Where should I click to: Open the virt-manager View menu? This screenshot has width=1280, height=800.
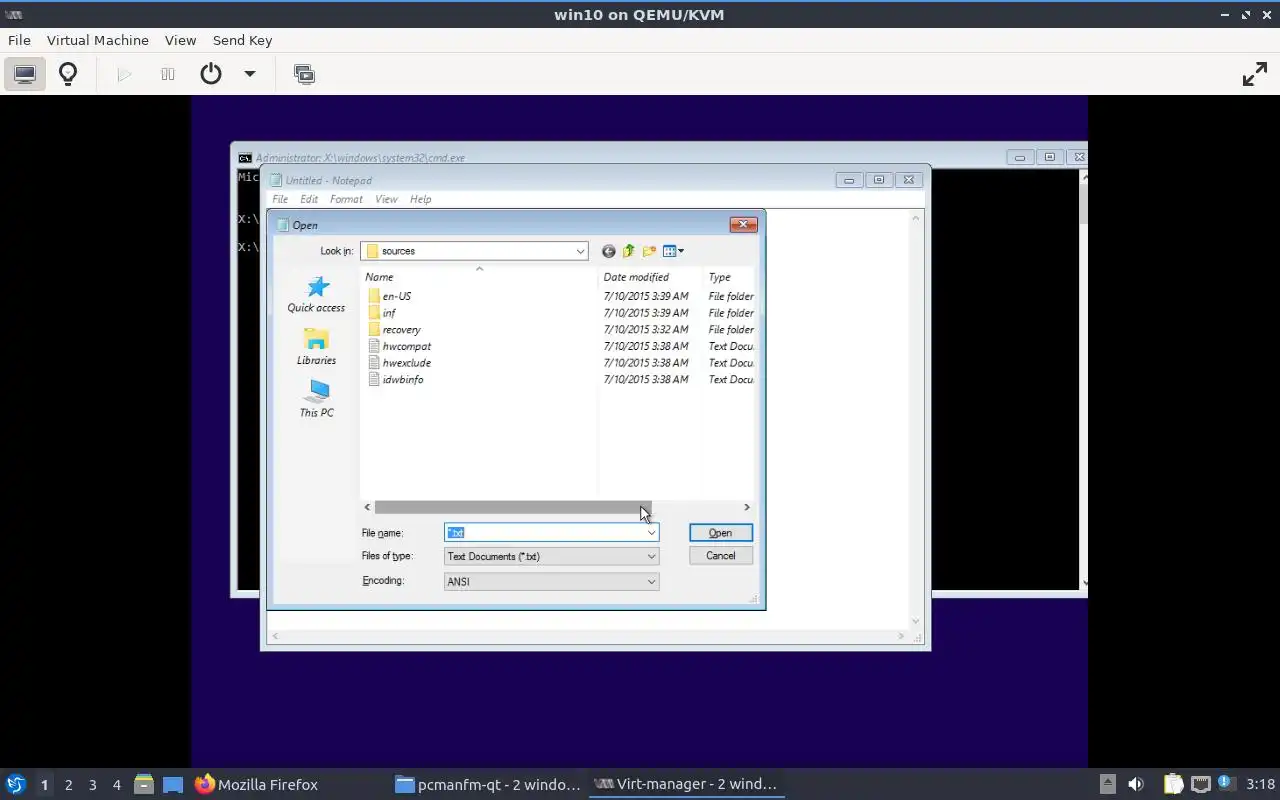[x=180, y=40]
